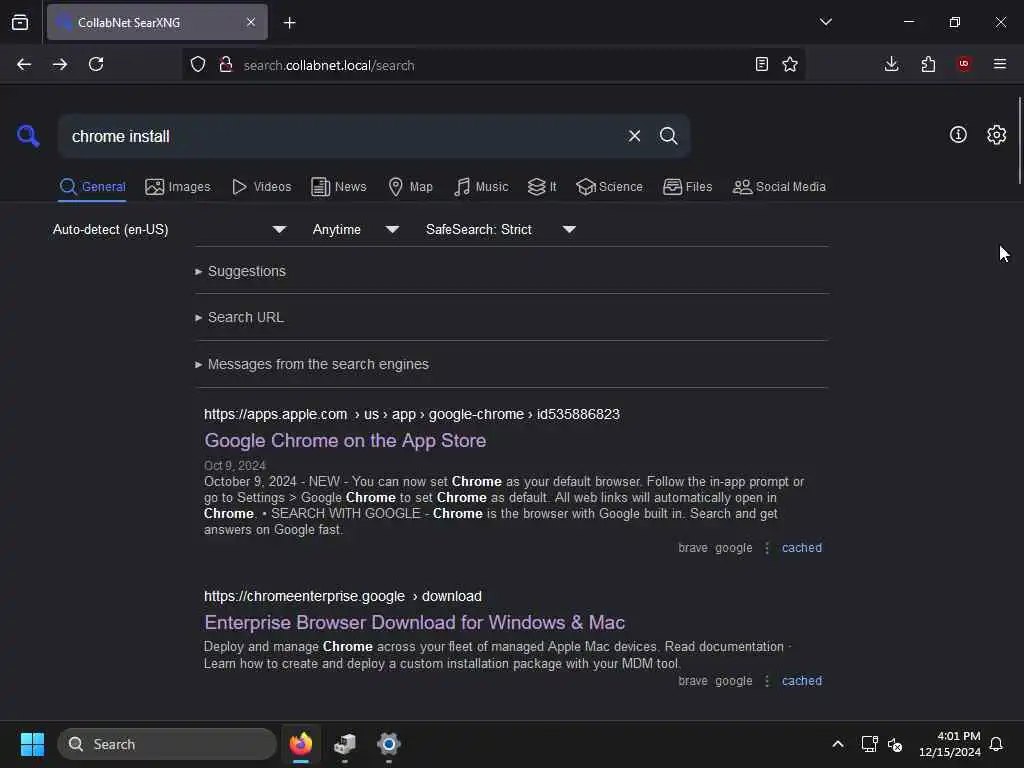The width and height of the screenshot is (1024, 768).
Task: Toggle reader view icon
Action: pyautogui.click(x=761, y=64)
